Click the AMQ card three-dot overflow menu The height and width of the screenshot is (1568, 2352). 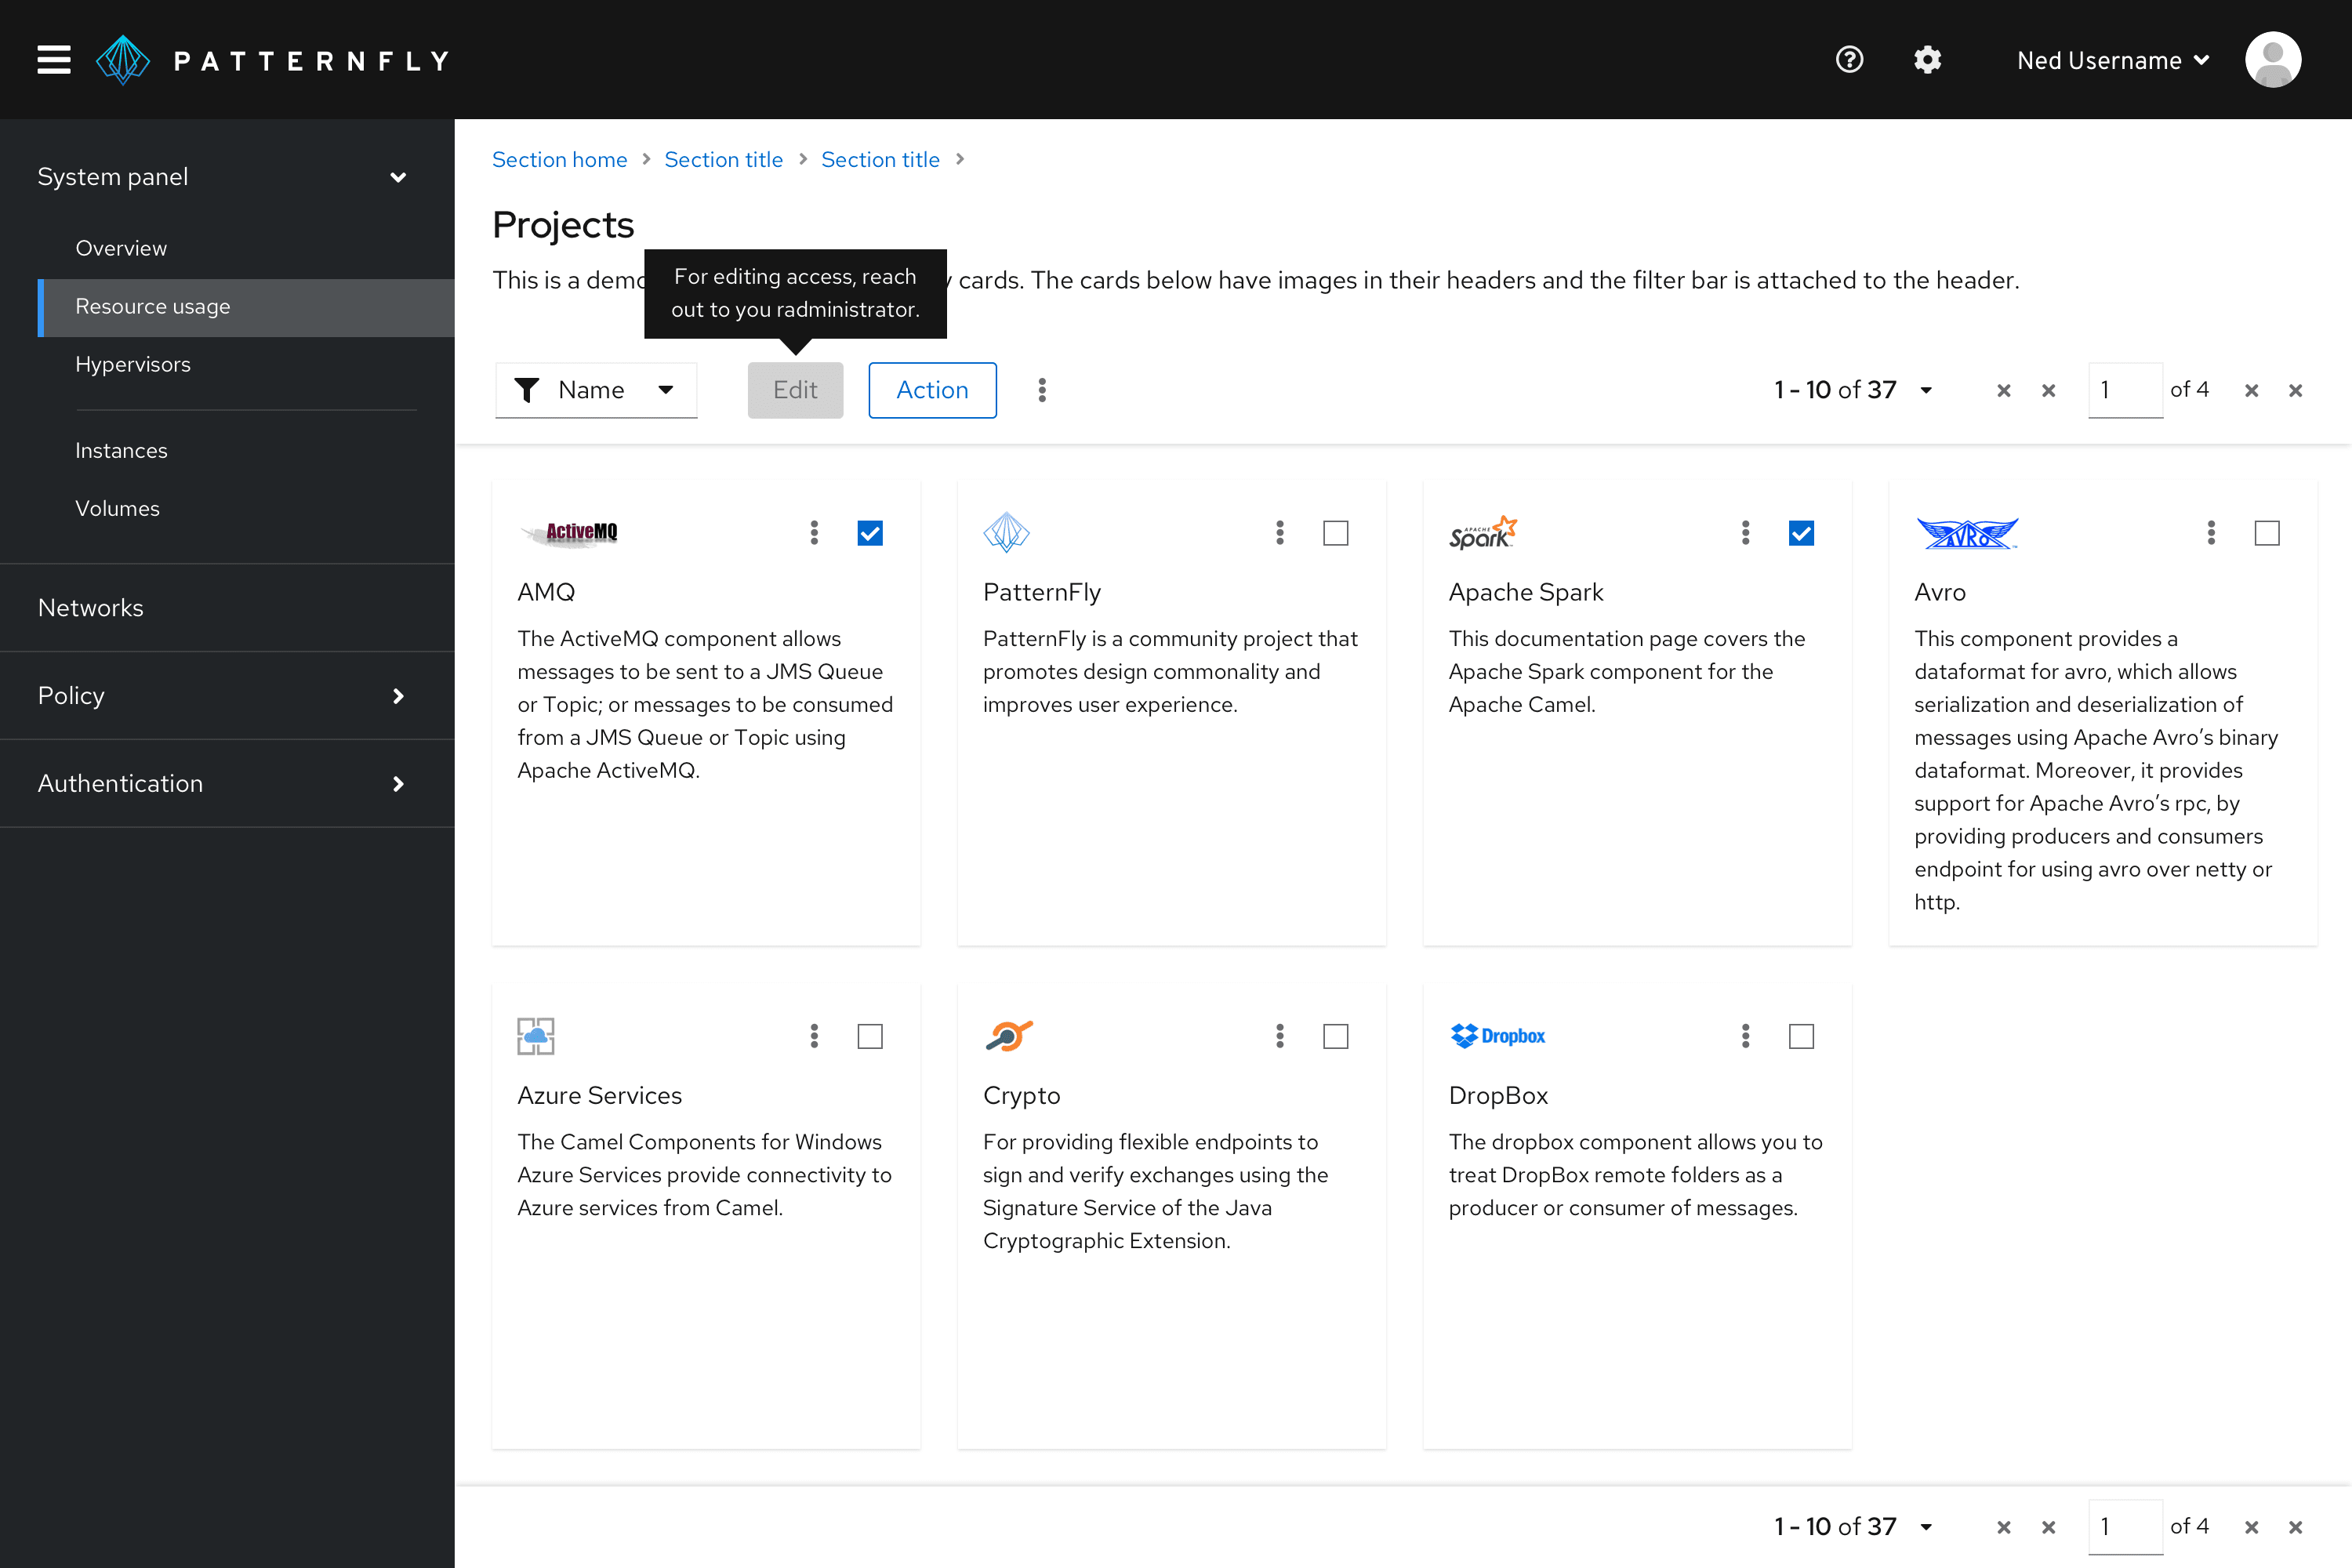tap(812, 534)
